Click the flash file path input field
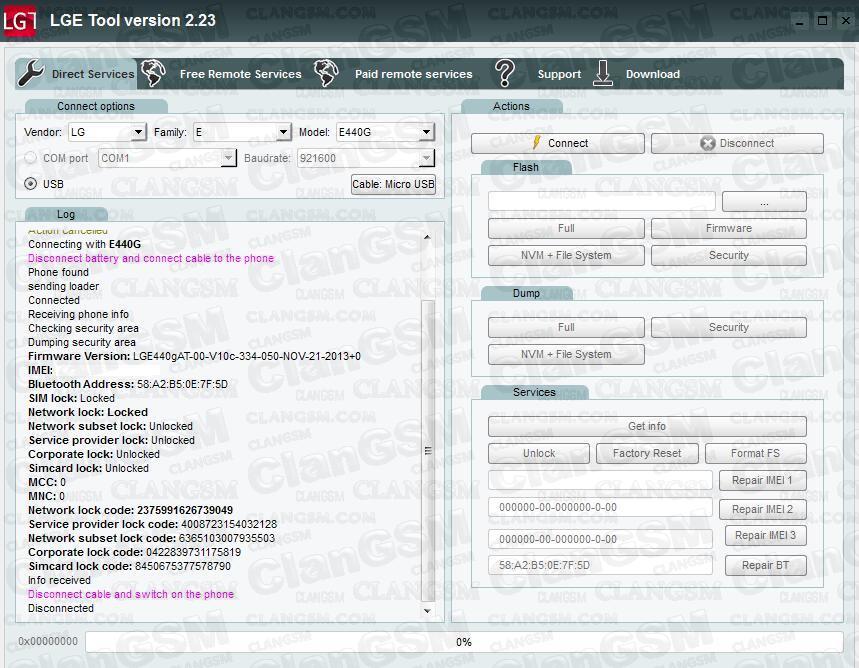859x668 pixels. click(602, 201)
